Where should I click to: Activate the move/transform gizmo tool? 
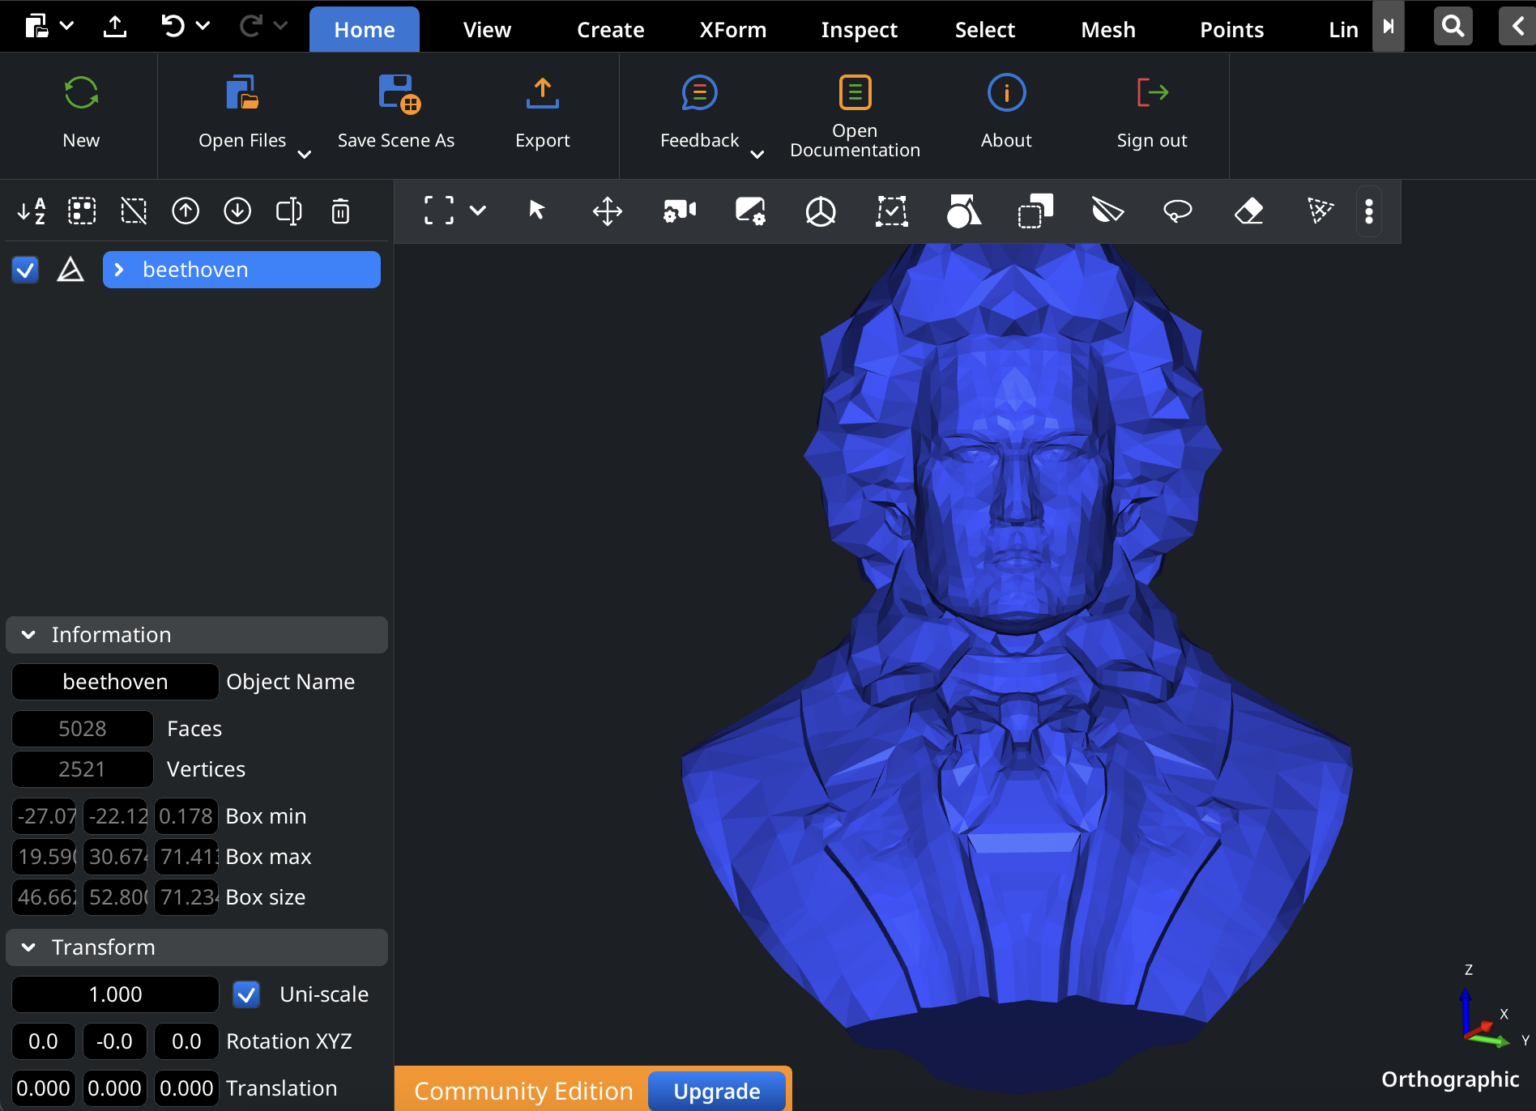point(607,211)
